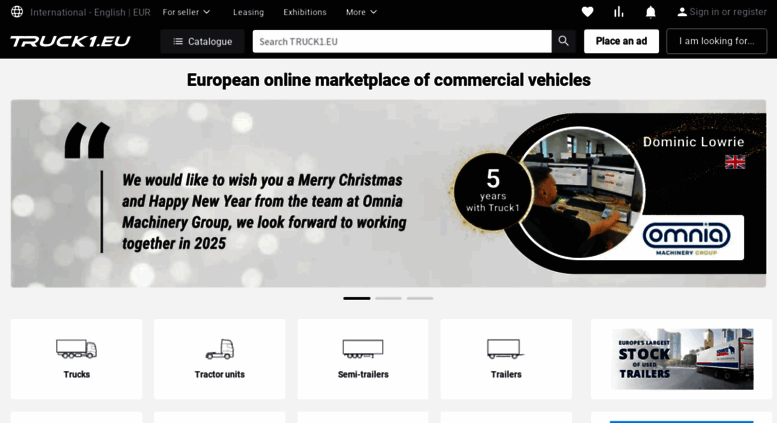Open the Exhibitions page
Viewport: 777px width, 423px height.
coord(305,12)
